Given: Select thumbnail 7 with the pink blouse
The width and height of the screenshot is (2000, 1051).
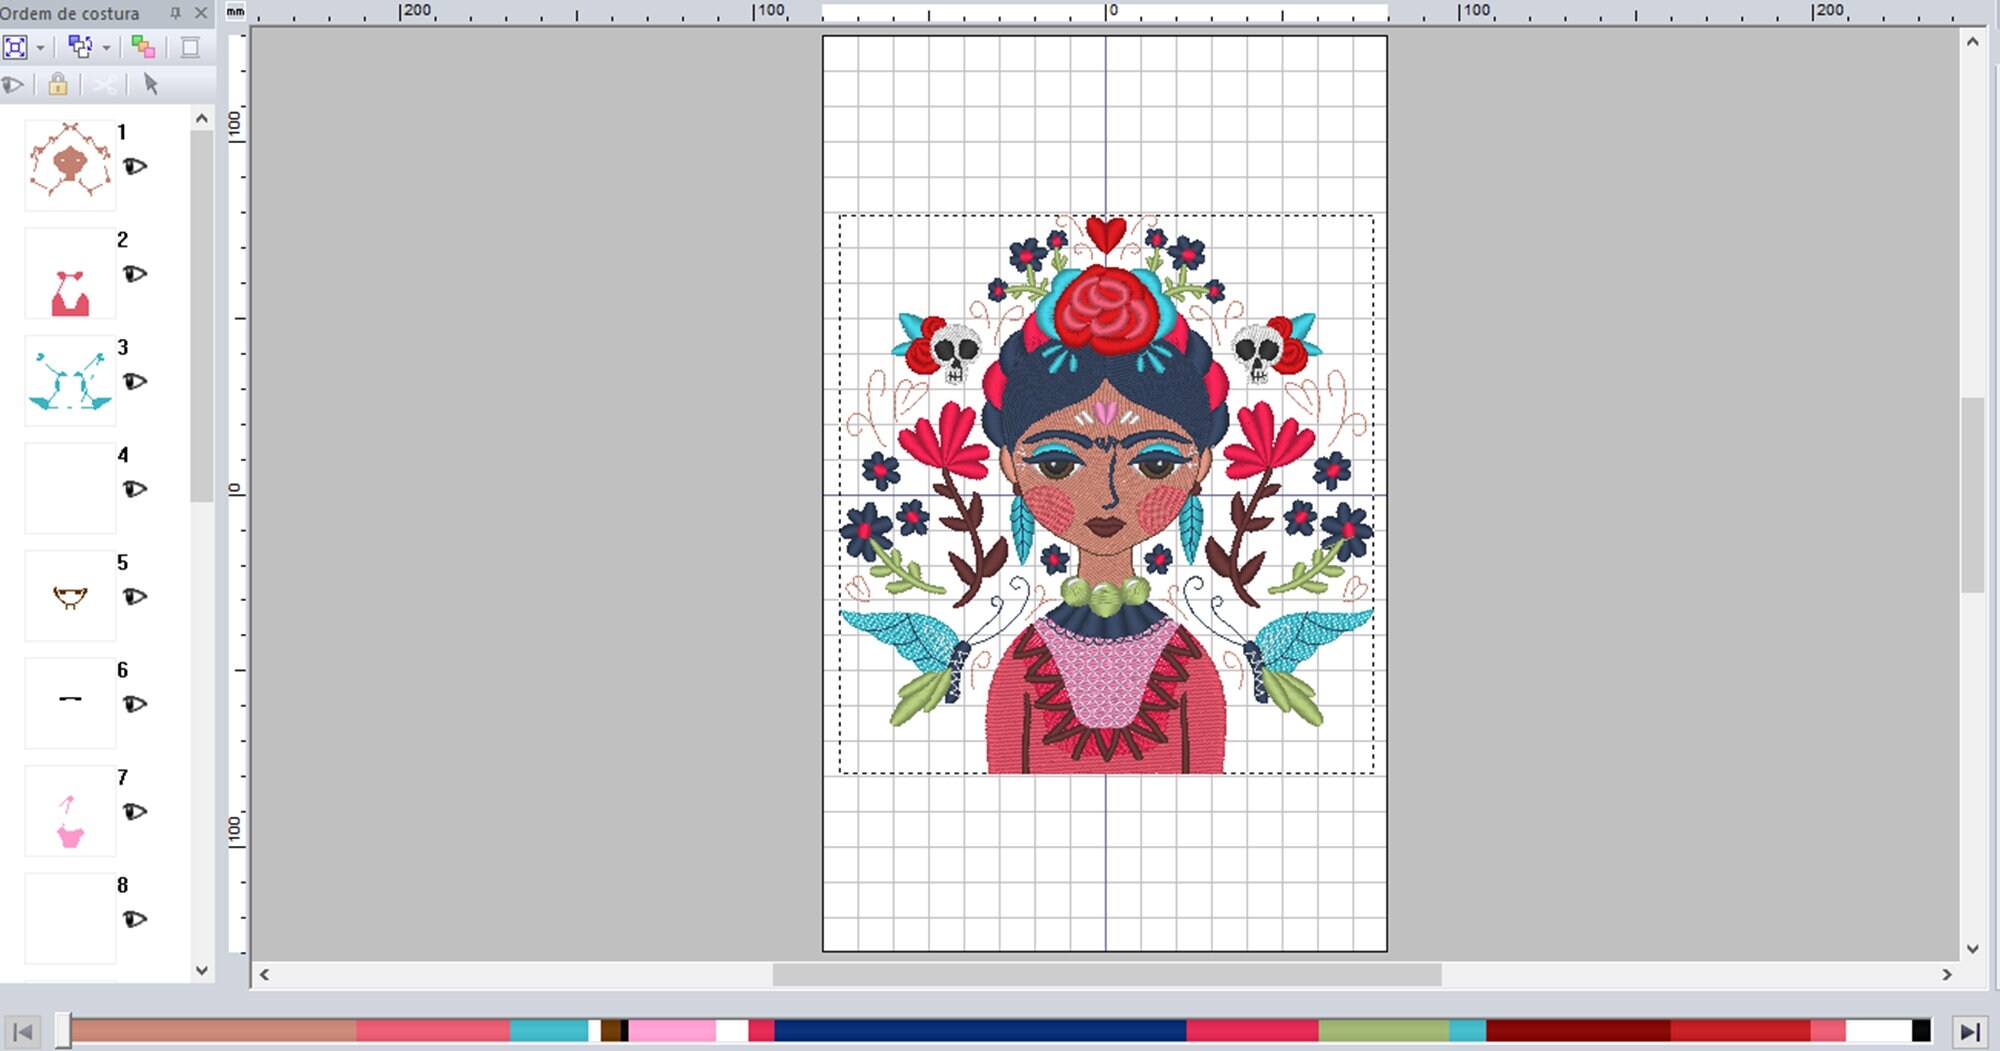Looking at the screenshot, I should coord(70,811).
